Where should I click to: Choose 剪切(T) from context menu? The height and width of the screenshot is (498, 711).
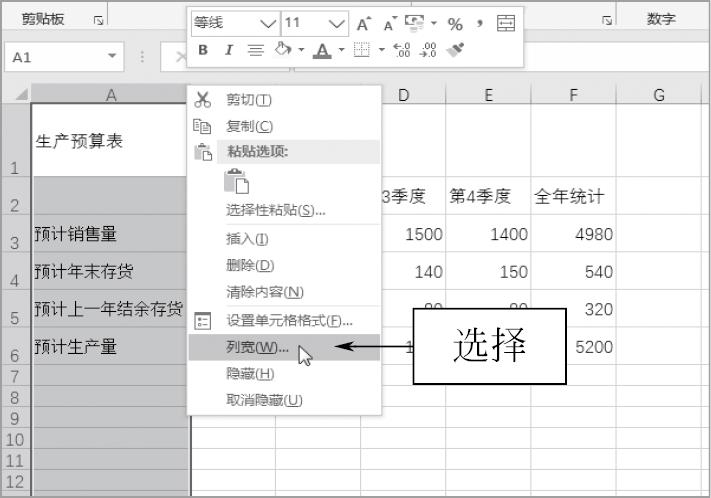point(284,100)
